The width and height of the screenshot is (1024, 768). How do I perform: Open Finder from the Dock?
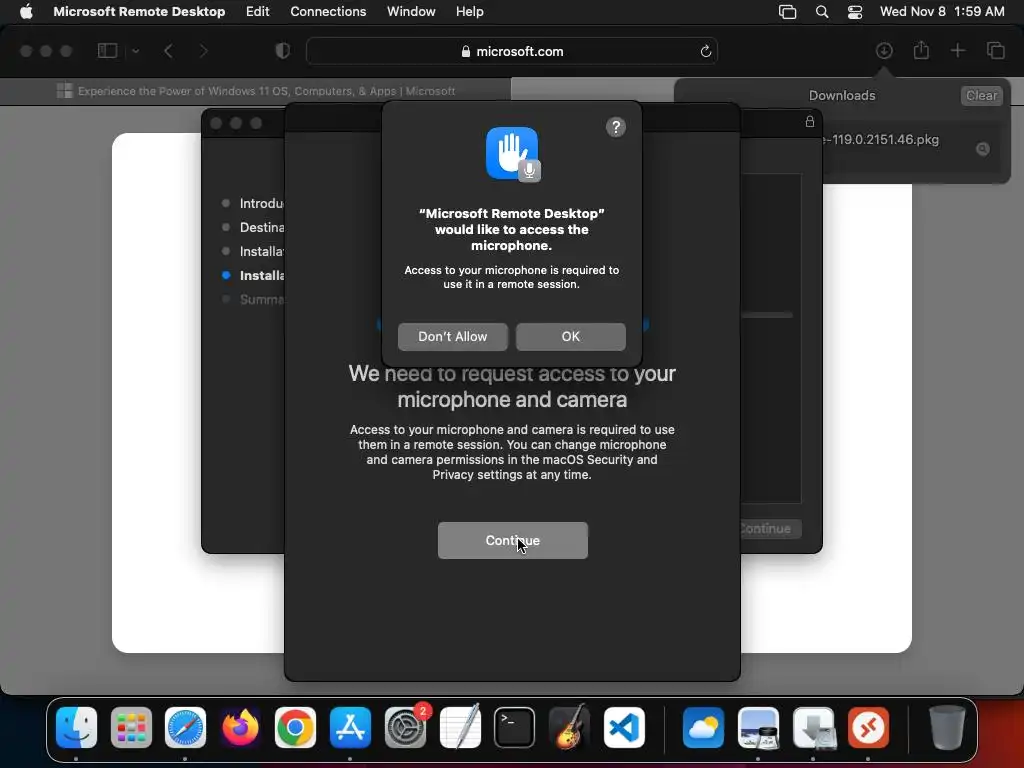[76, 727]
